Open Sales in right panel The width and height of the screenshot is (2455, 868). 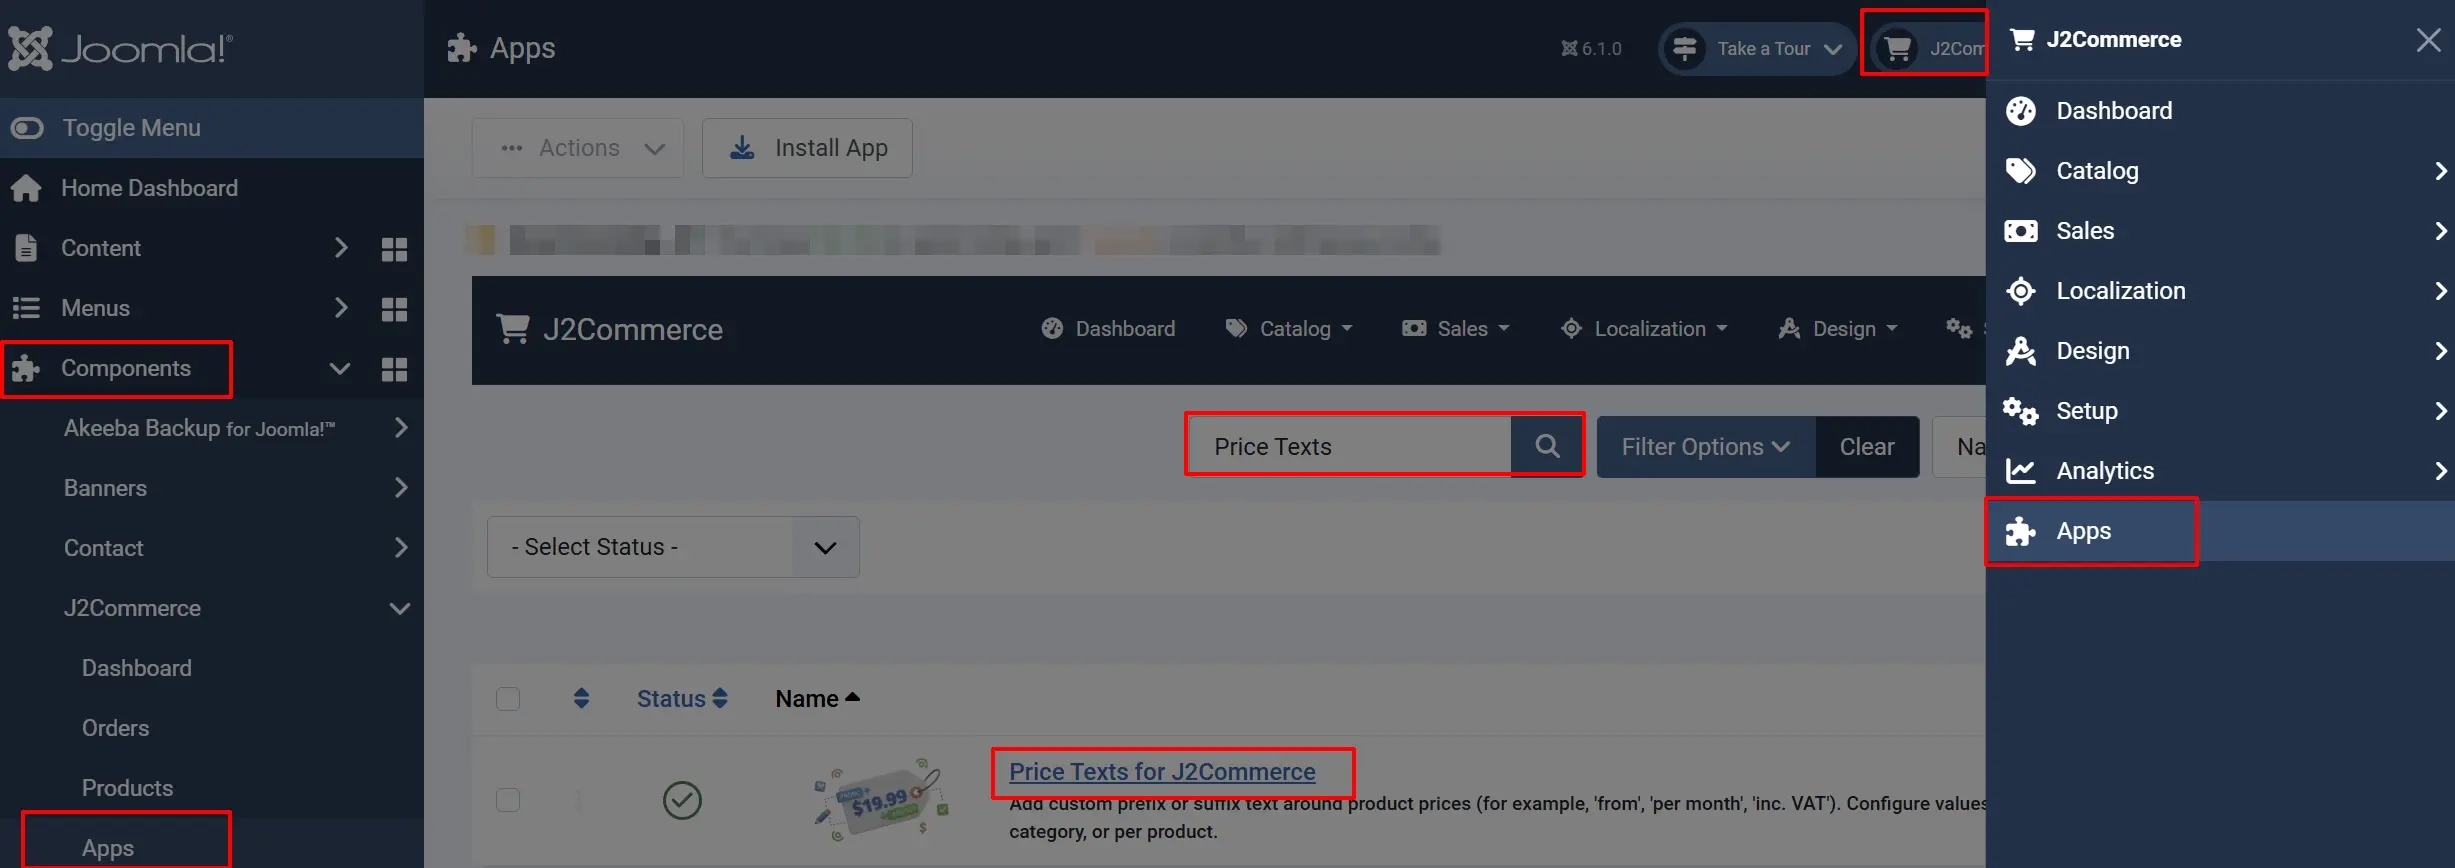(2220, 231)
